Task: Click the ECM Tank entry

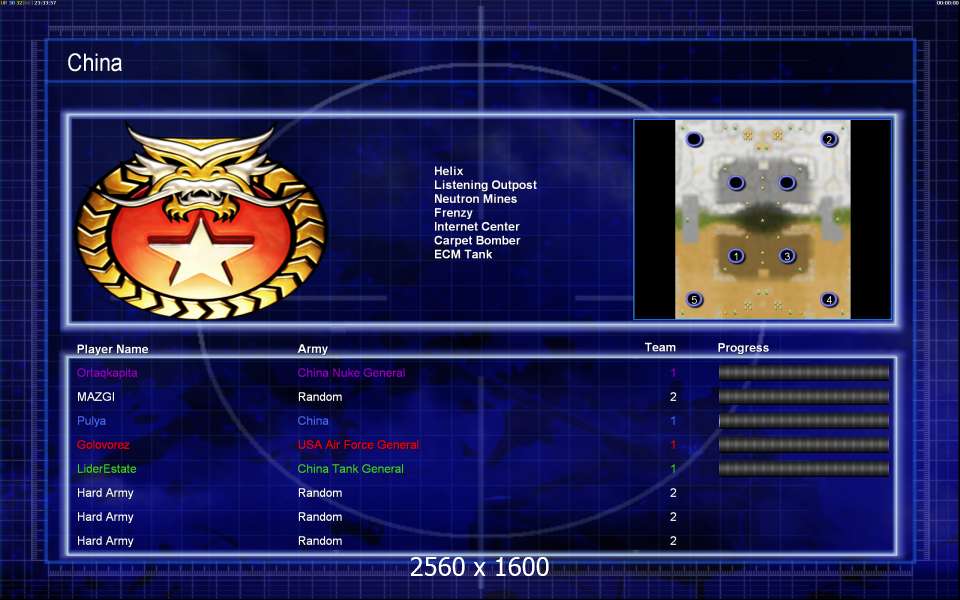Action: tap(463, 254)
